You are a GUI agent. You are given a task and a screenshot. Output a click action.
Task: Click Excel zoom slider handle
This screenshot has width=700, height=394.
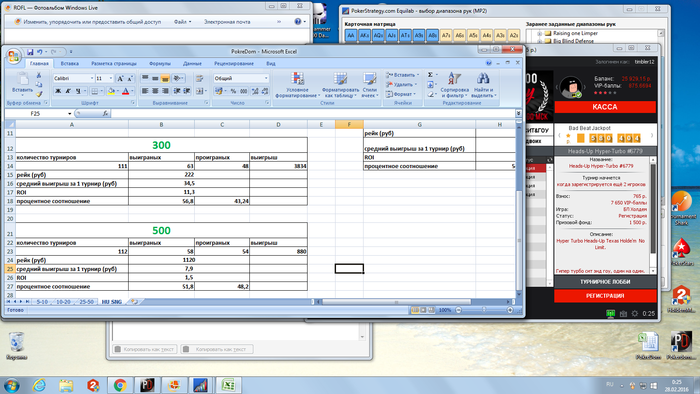(484, 310)
